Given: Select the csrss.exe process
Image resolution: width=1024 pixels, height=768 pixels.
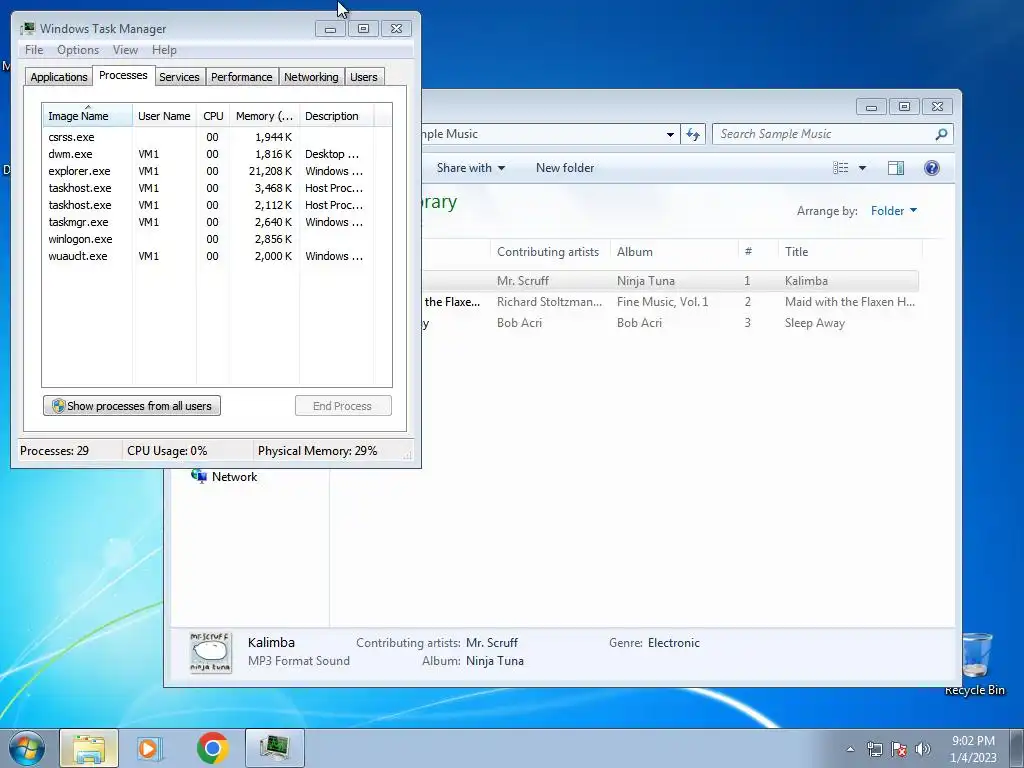Looking at the screenshot, I should pos(71,137).
